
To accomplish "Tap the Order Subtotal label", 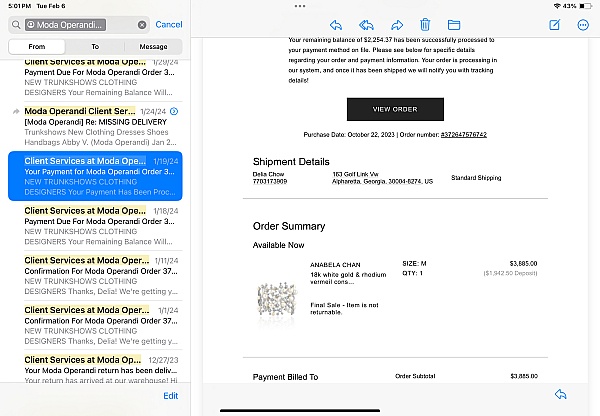I will click(x=415, y=376).
